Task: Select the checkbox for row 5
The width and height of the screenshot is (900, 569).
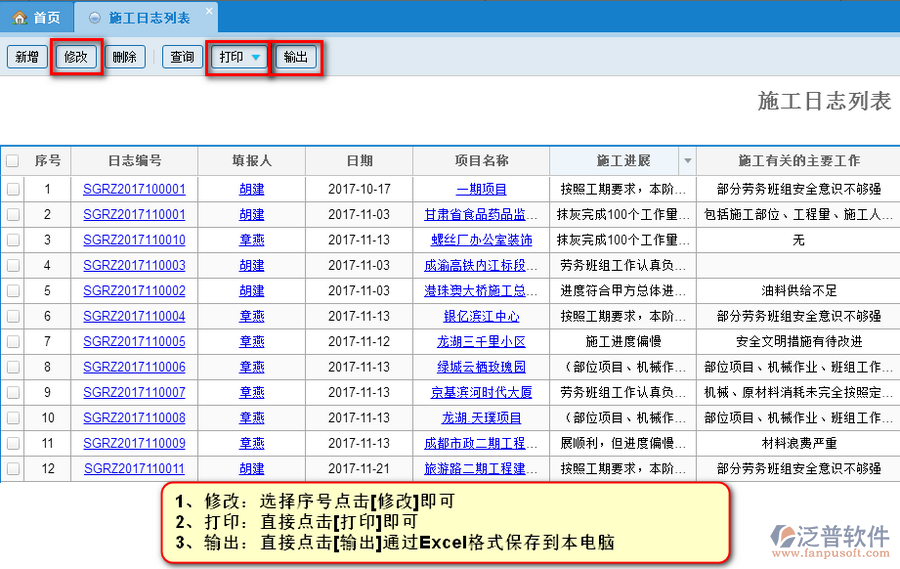Action: 12,291
